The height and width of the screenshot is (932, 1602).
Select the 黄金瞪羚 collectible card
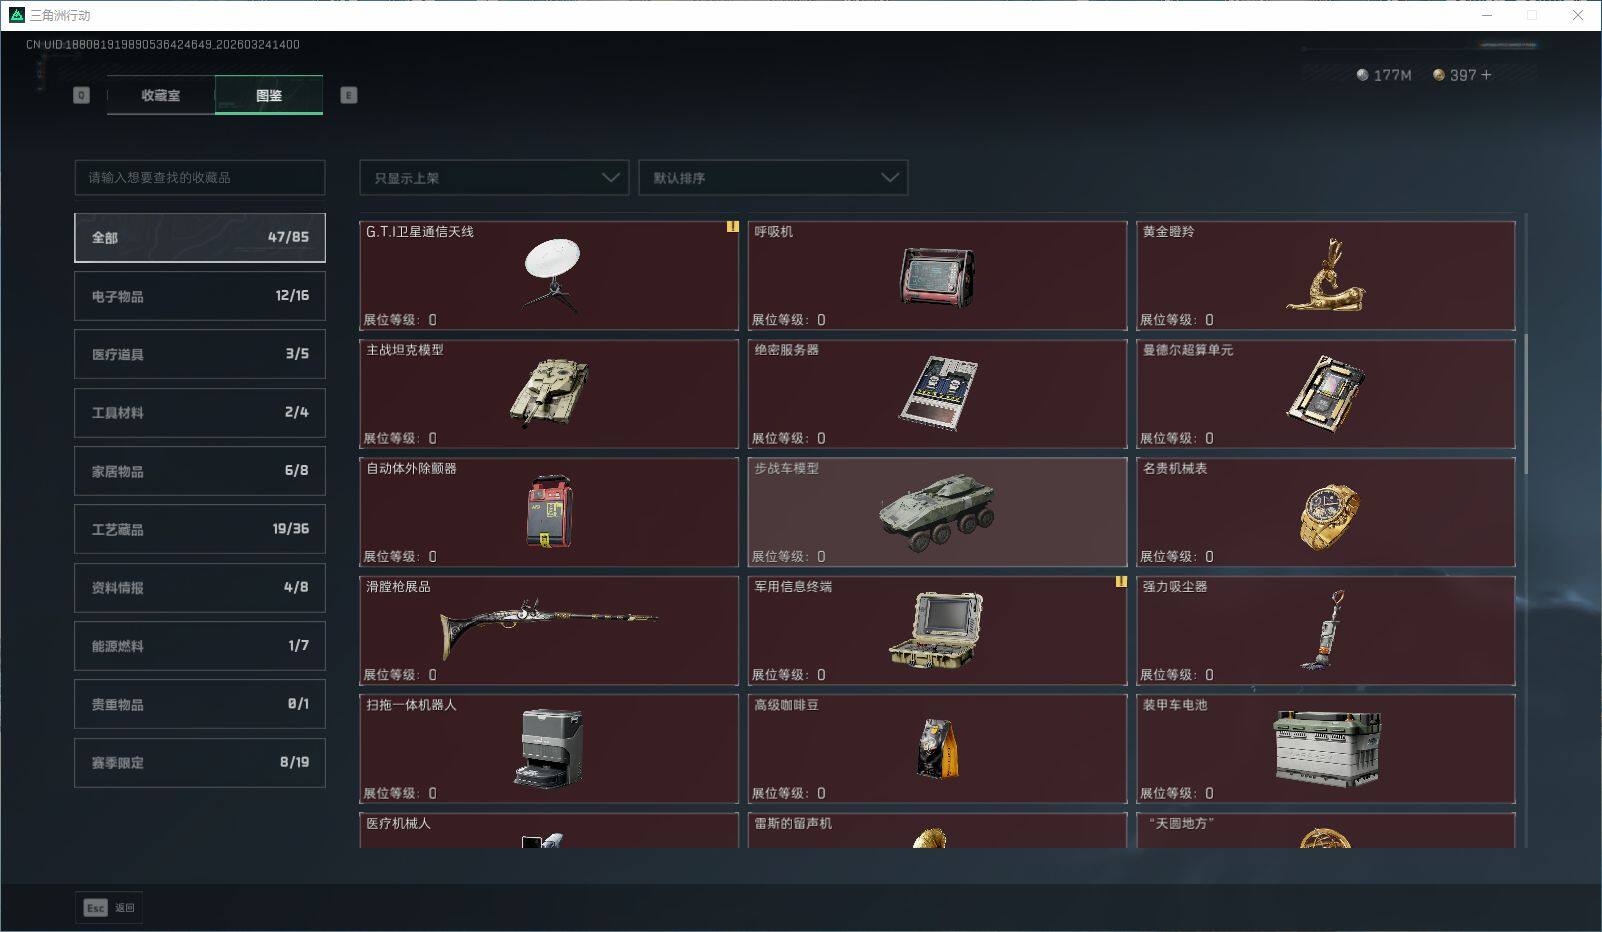[1325, 275]
